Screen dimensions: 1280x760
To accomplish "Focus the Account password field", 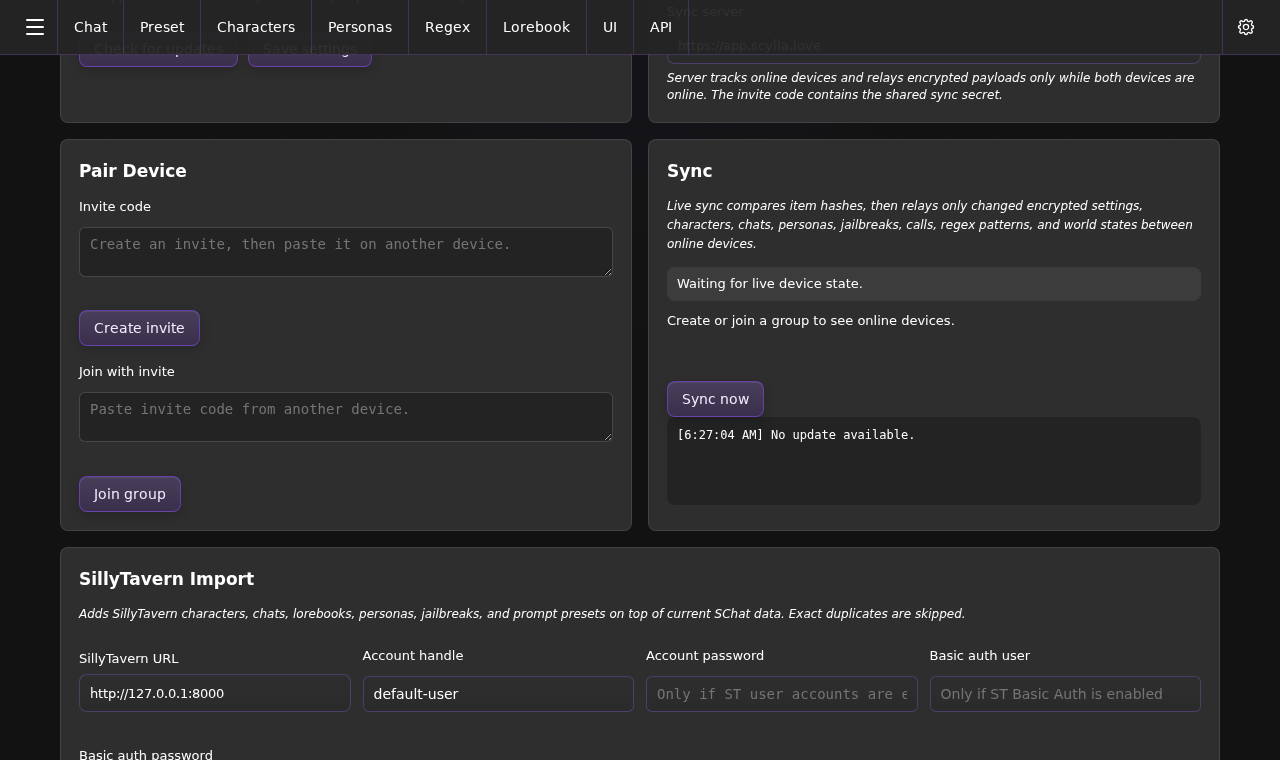I will [x=782, y=694].
